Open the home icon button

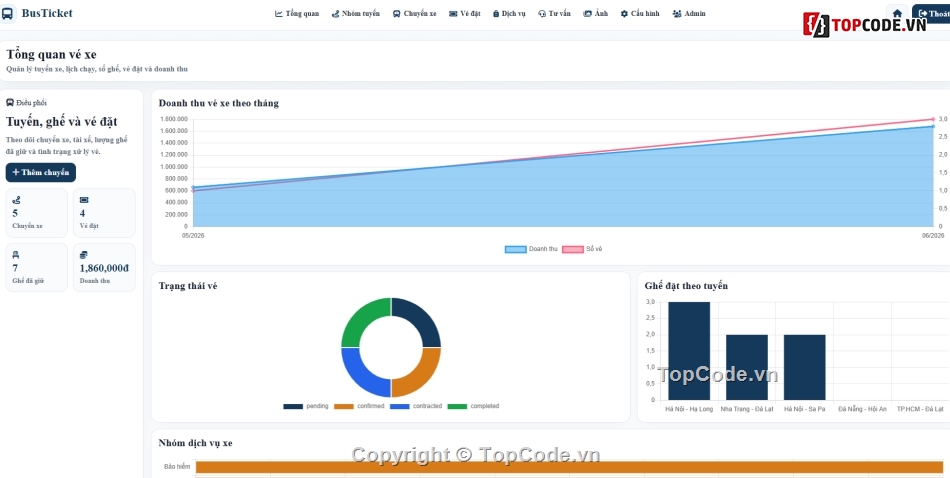tap(897, 13)
